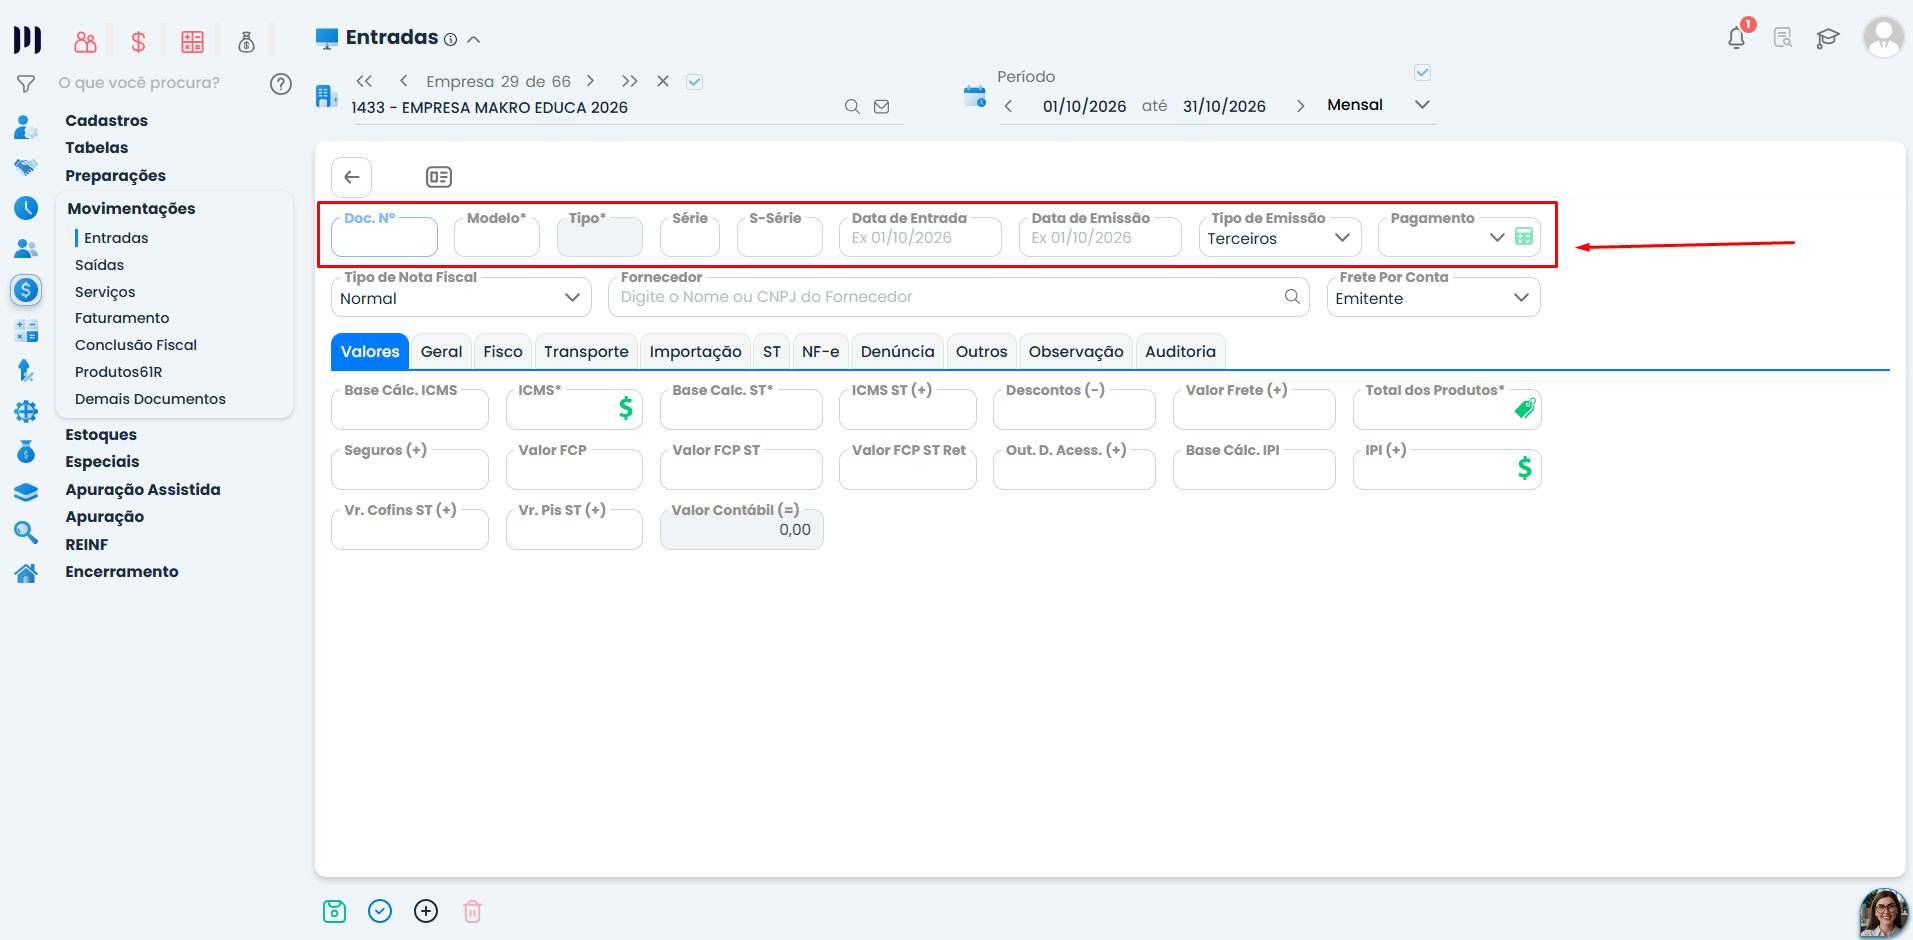Switch to the Geral tab

(x=441, y=352)
